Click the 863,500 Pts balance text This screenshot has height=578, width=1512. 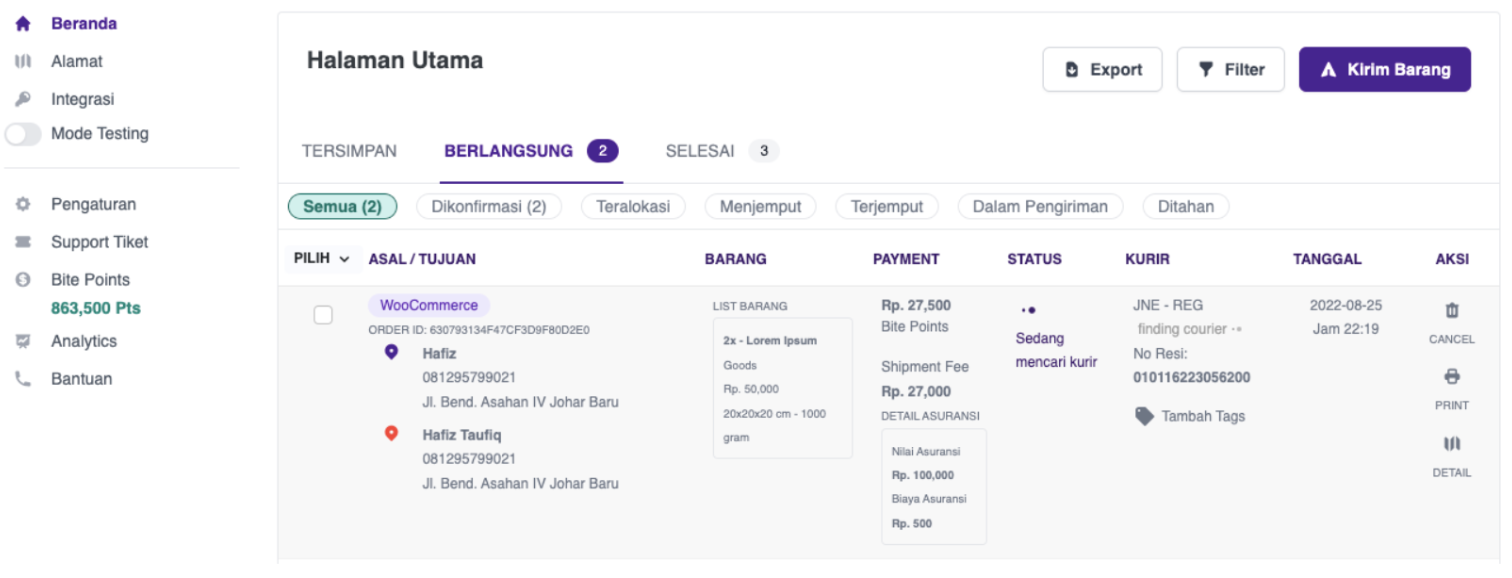[96, 308]
